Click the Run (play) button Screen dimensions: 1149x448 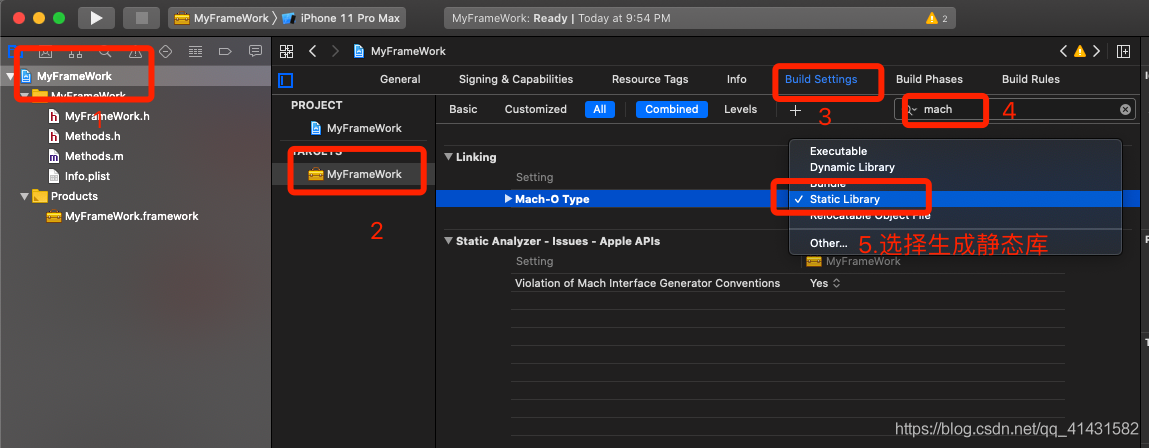point(96,18)
